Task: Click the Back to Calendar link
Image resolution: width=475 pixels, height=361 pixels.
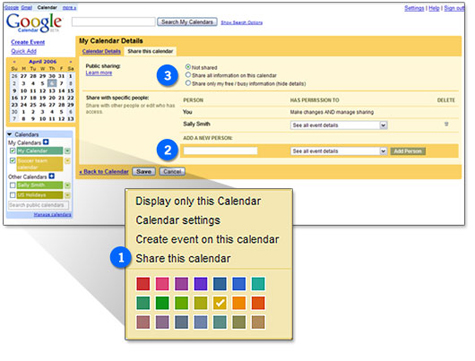Action: tap(104, 172)
